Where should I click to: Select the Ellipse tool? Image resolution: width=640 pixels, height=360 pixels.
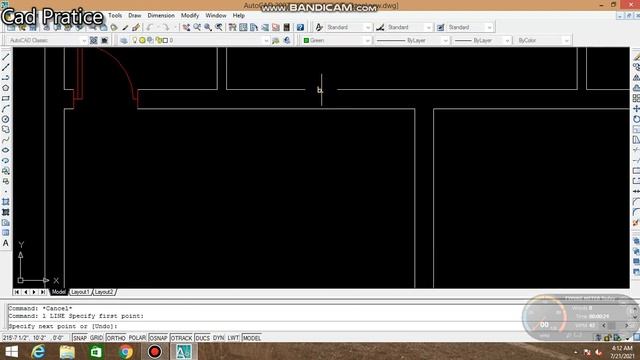point(6,150)
